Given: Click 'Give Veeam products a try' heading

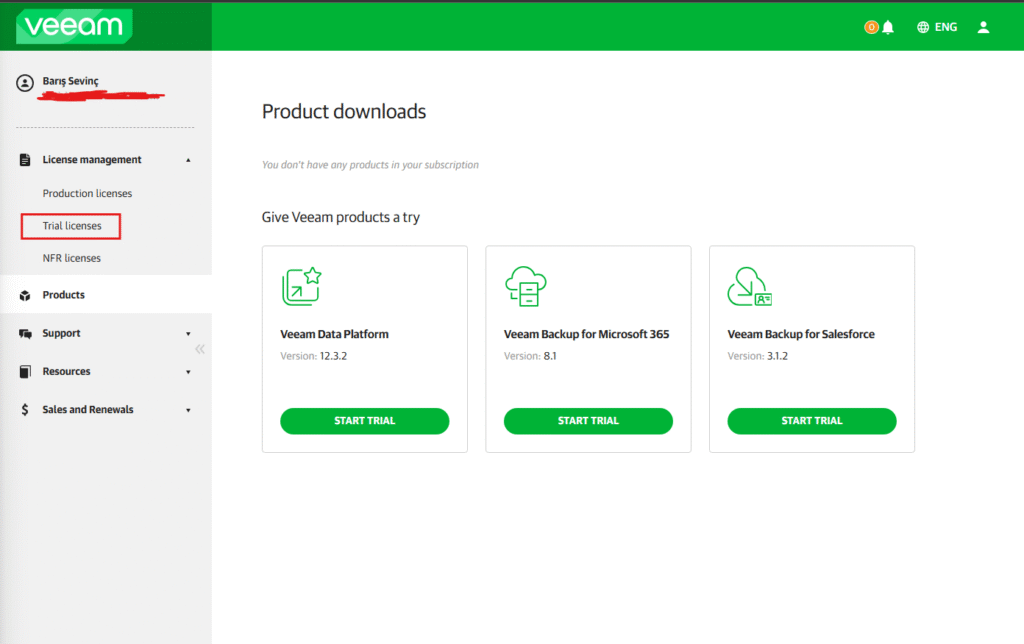Looking at the screenshot, I should [x=341, y=217].
